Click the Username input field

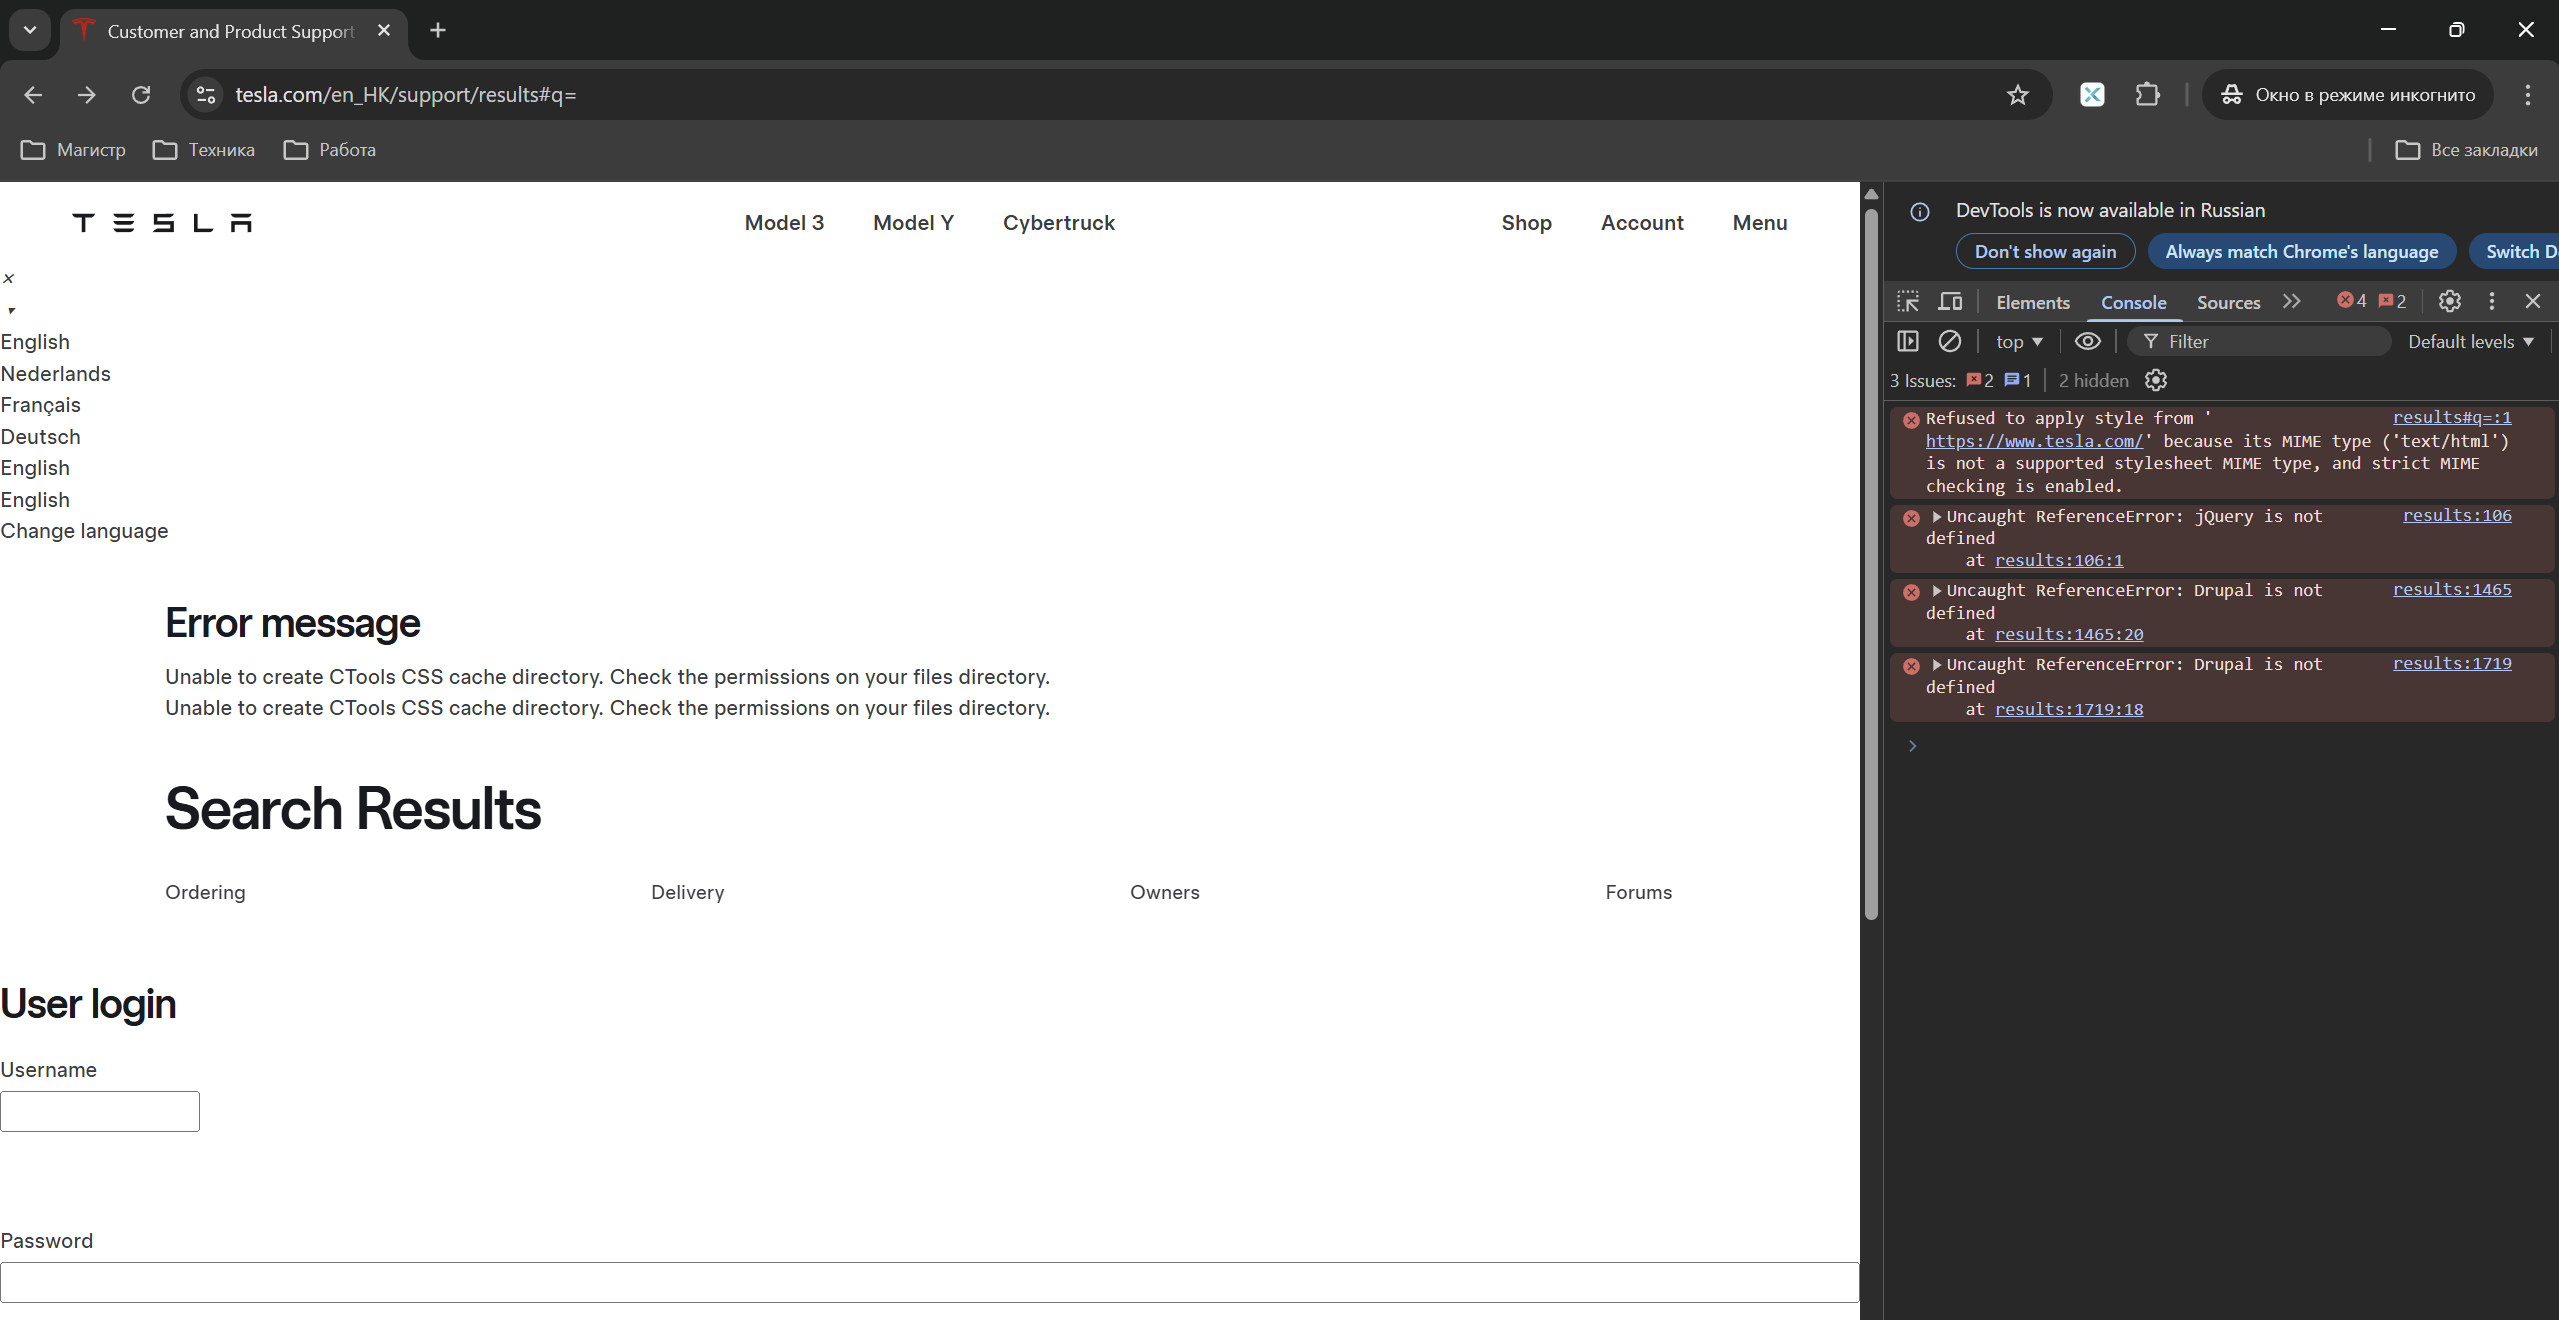pos(100,1111)
